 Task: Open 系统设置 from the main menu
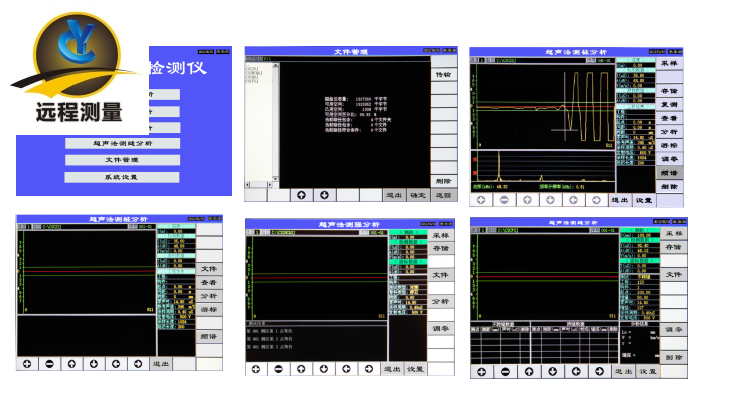(x=122, y=177)
